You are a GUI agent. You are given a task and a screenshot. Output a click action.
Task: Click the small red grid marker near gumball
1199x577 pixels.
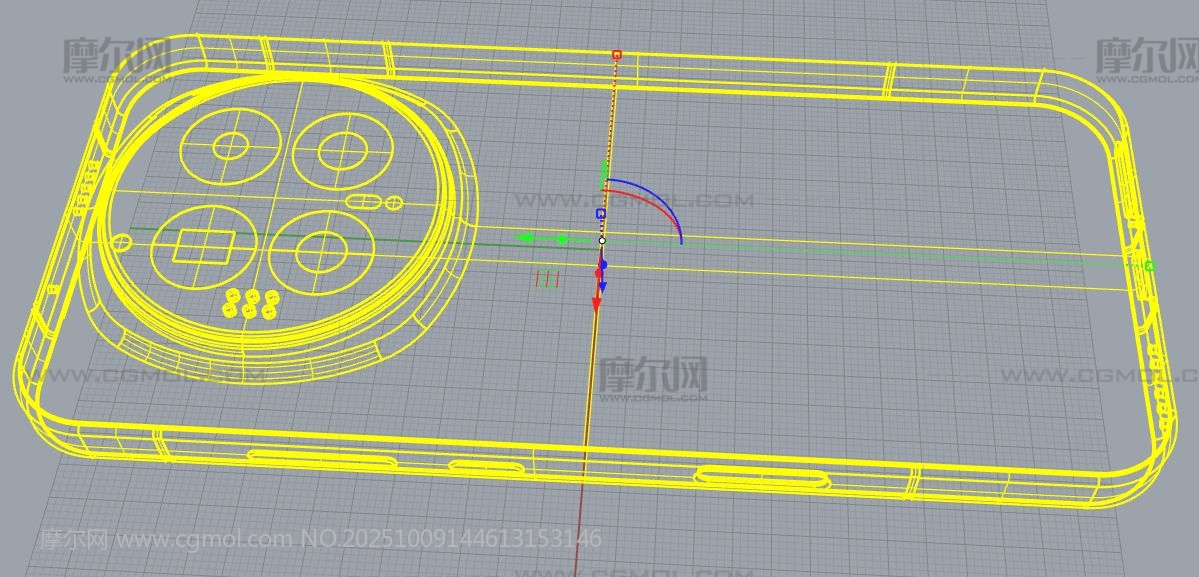click(x=547, y=278)
